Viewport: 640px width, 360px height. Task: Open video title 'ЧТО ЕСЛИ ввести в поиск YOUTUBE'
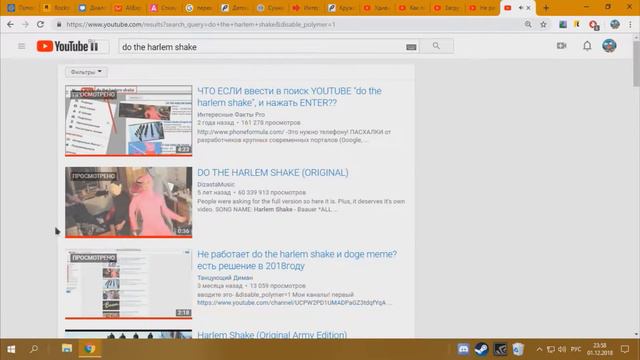pos(289,97)
